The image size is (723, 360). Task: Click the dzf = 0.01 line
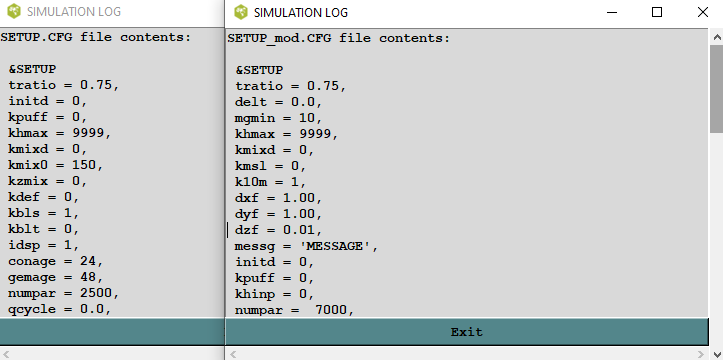point(278,230)
